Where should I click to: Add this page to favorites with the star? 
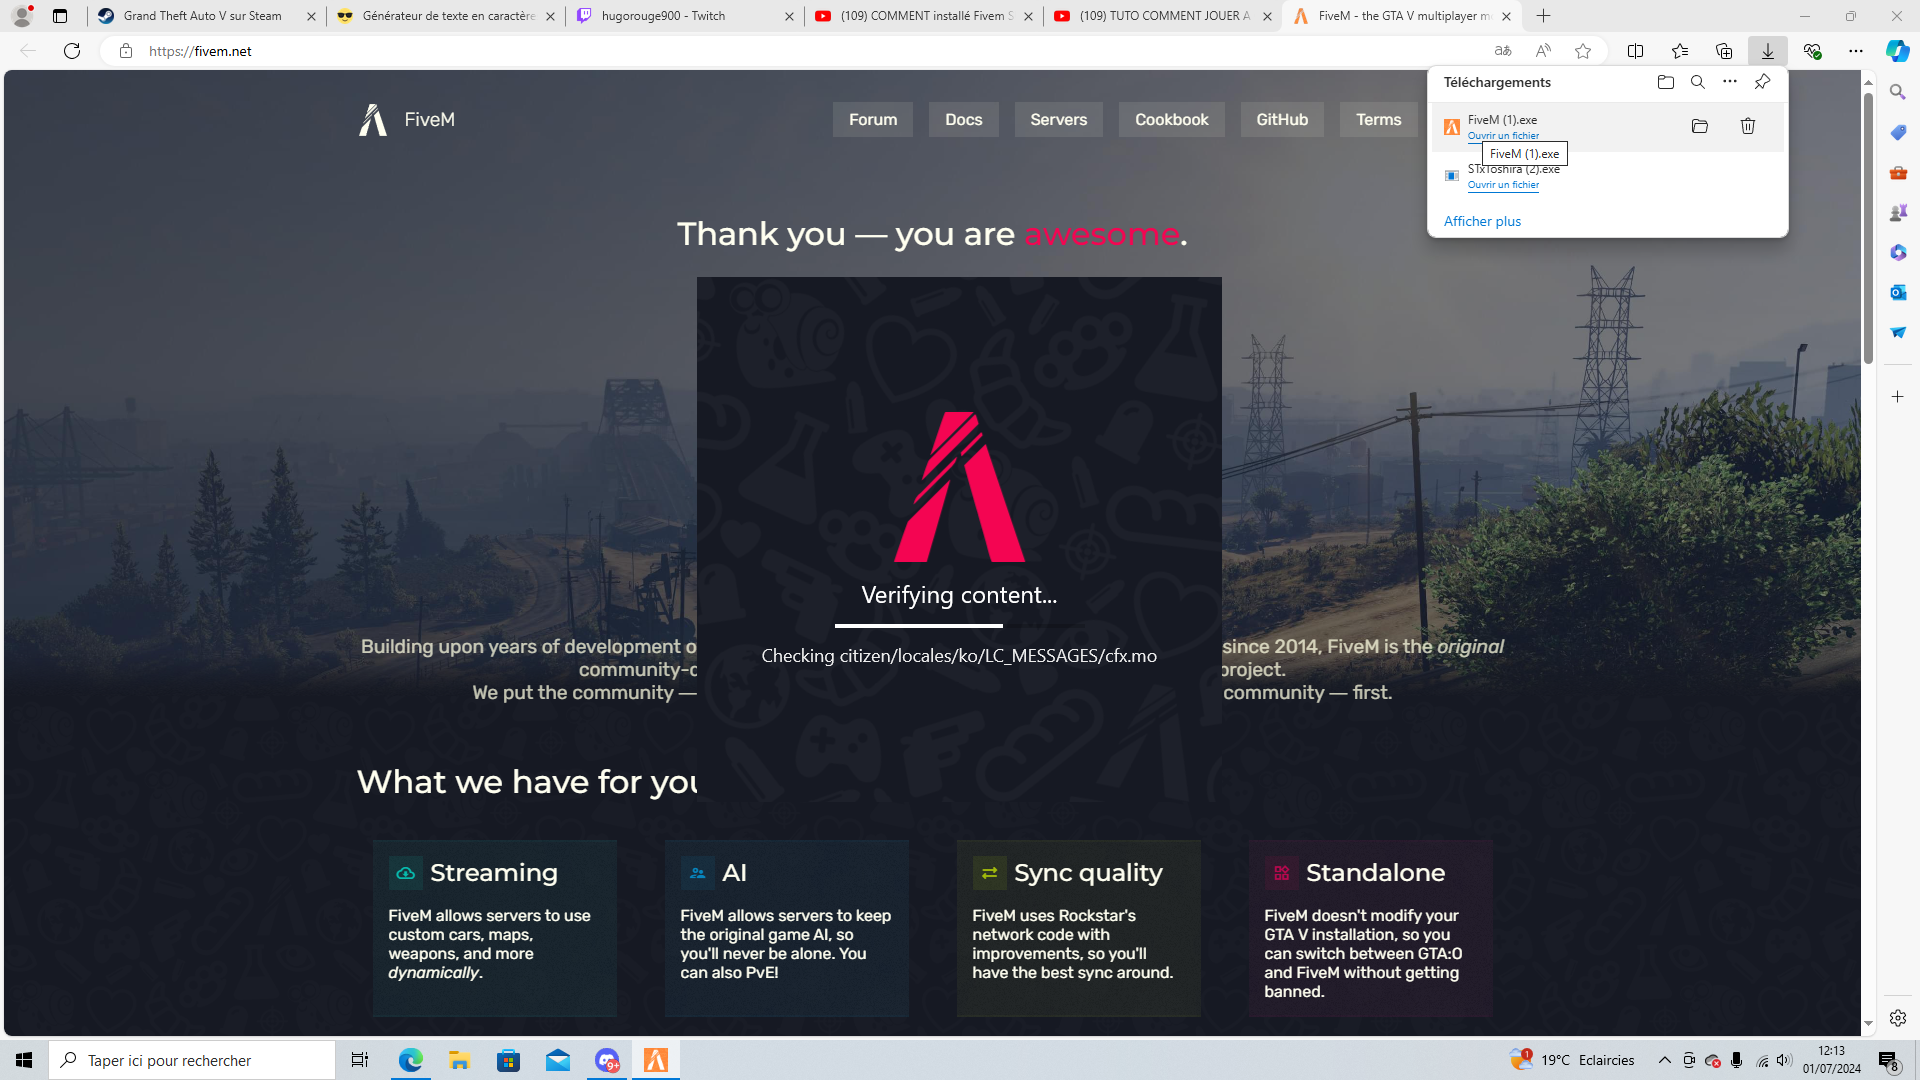coord(1582,51)
